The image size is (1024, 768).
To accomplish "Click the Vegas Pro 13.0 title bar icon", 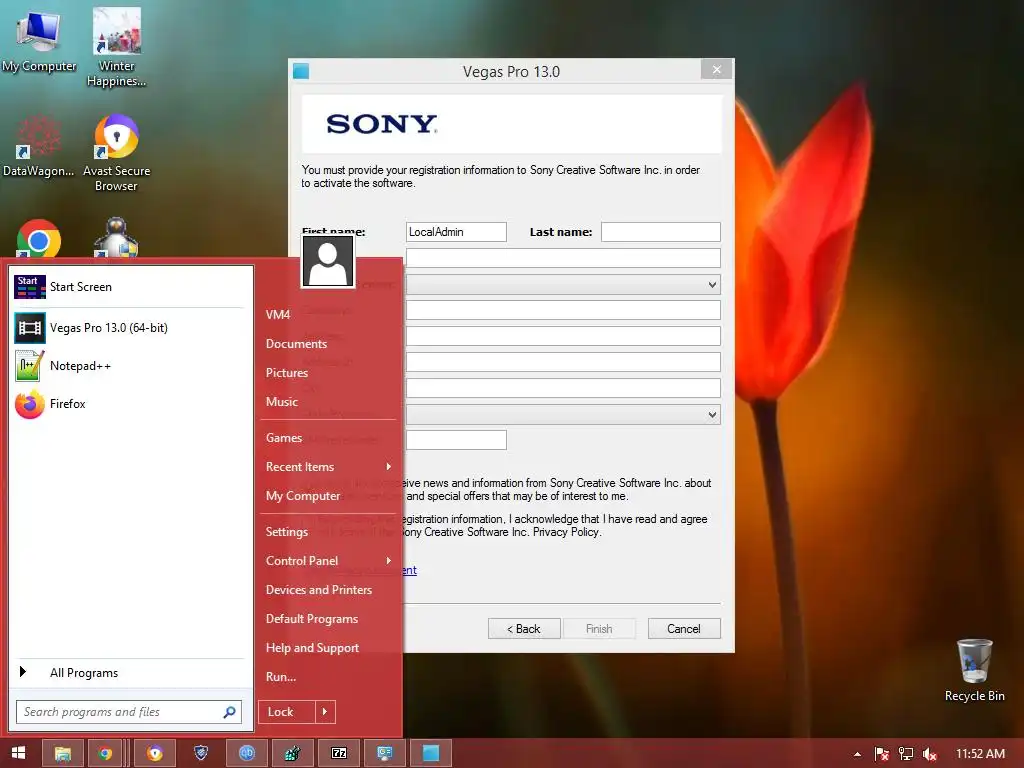I will (301, 71).
